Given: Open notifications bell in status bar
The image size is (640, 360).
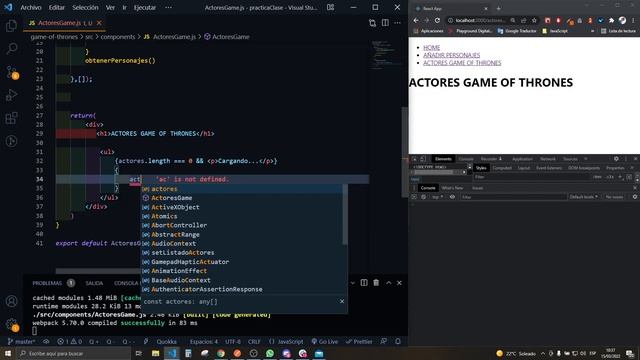Looking at the screenshot, I should pos(398,342).
